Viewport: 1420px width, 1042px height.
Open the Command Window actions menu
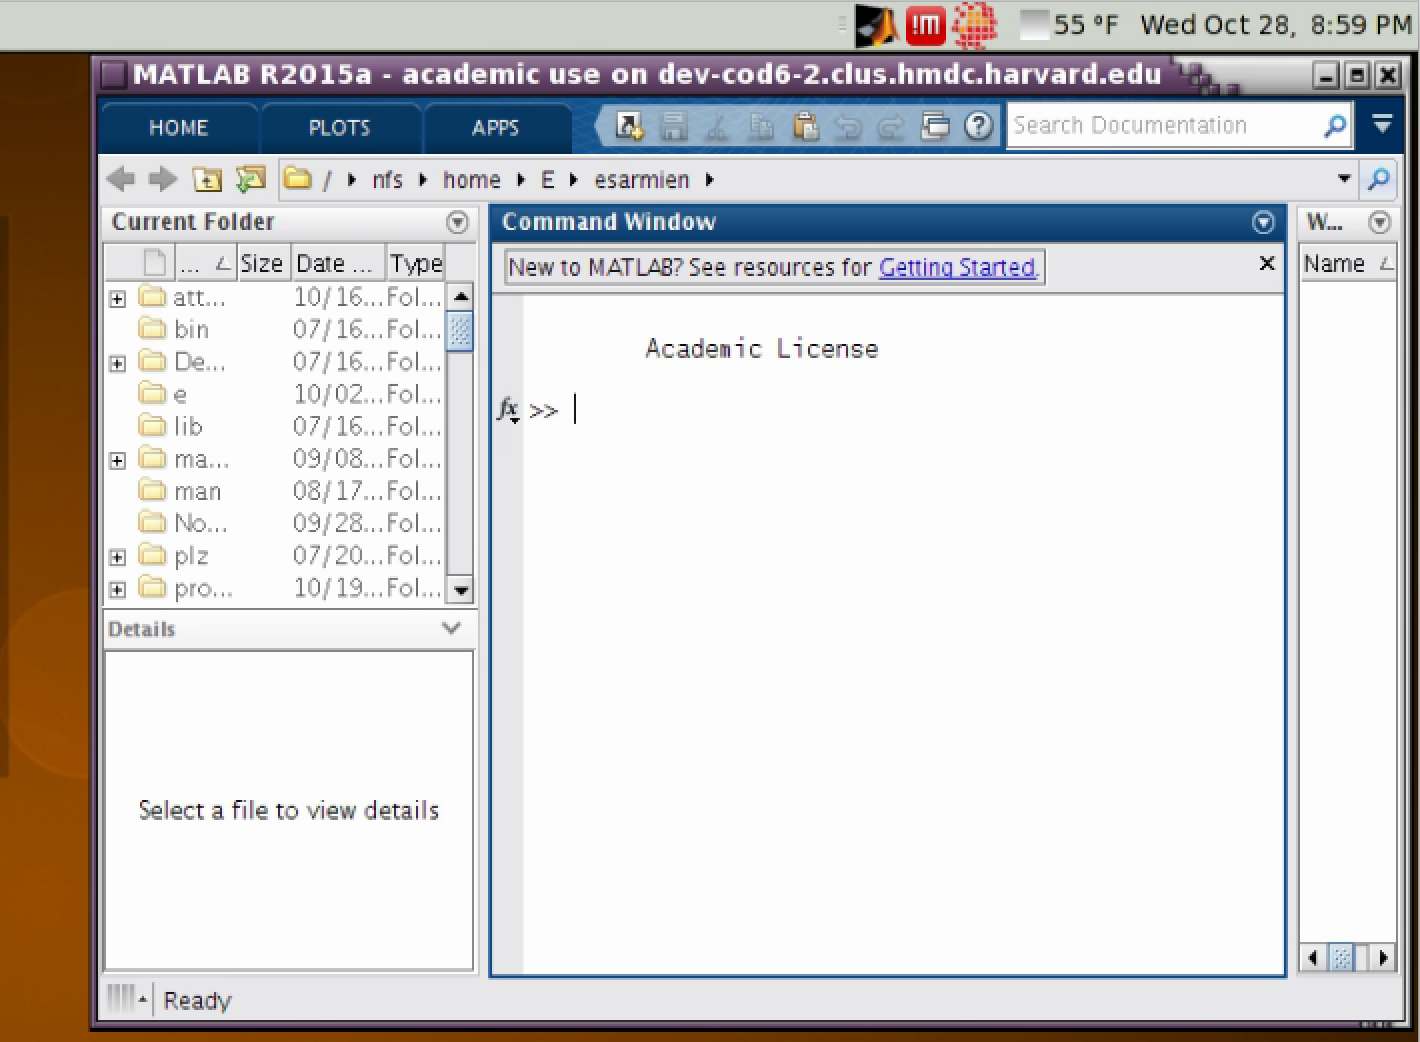pos(1263,222)
